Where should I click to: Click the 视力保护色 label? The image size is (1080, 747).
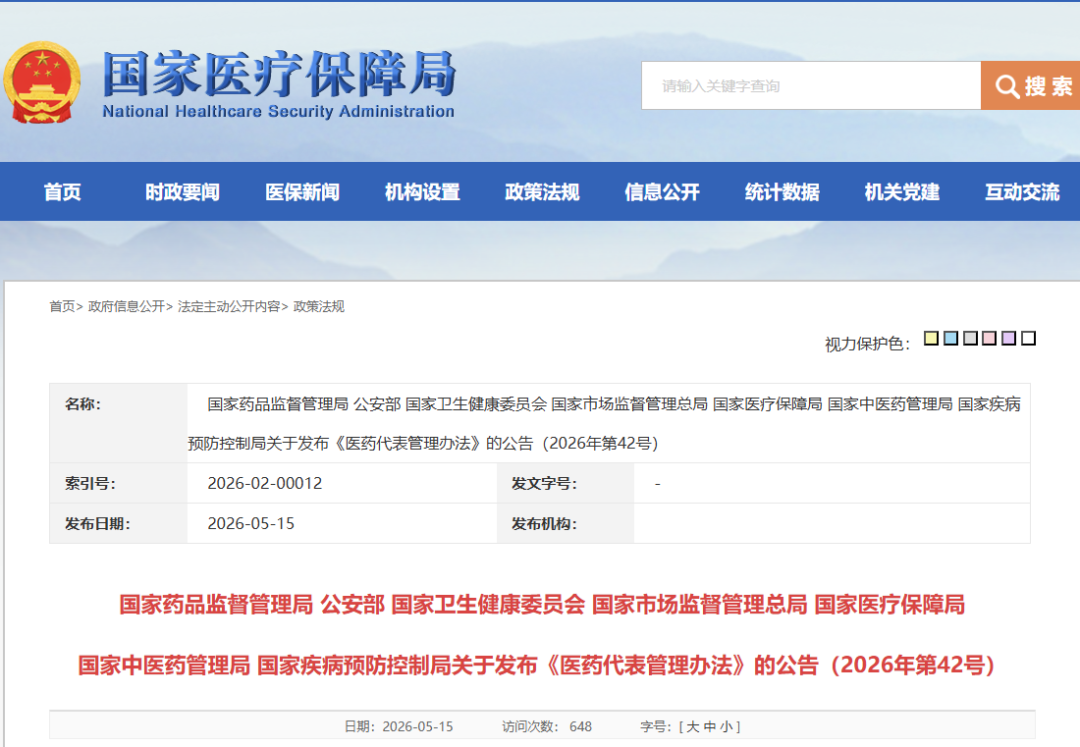coord(867,344)
